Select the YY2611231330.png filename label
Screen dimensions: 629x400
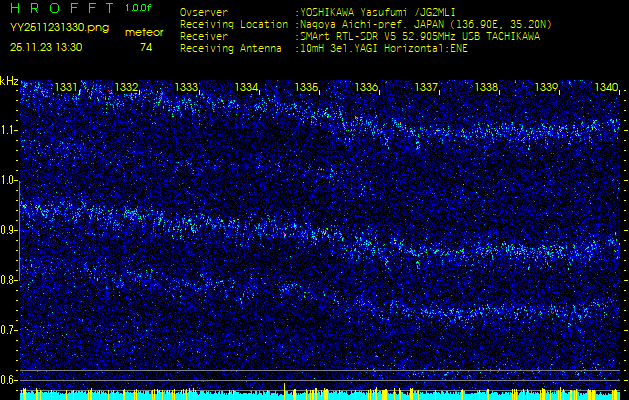point(59,28)
